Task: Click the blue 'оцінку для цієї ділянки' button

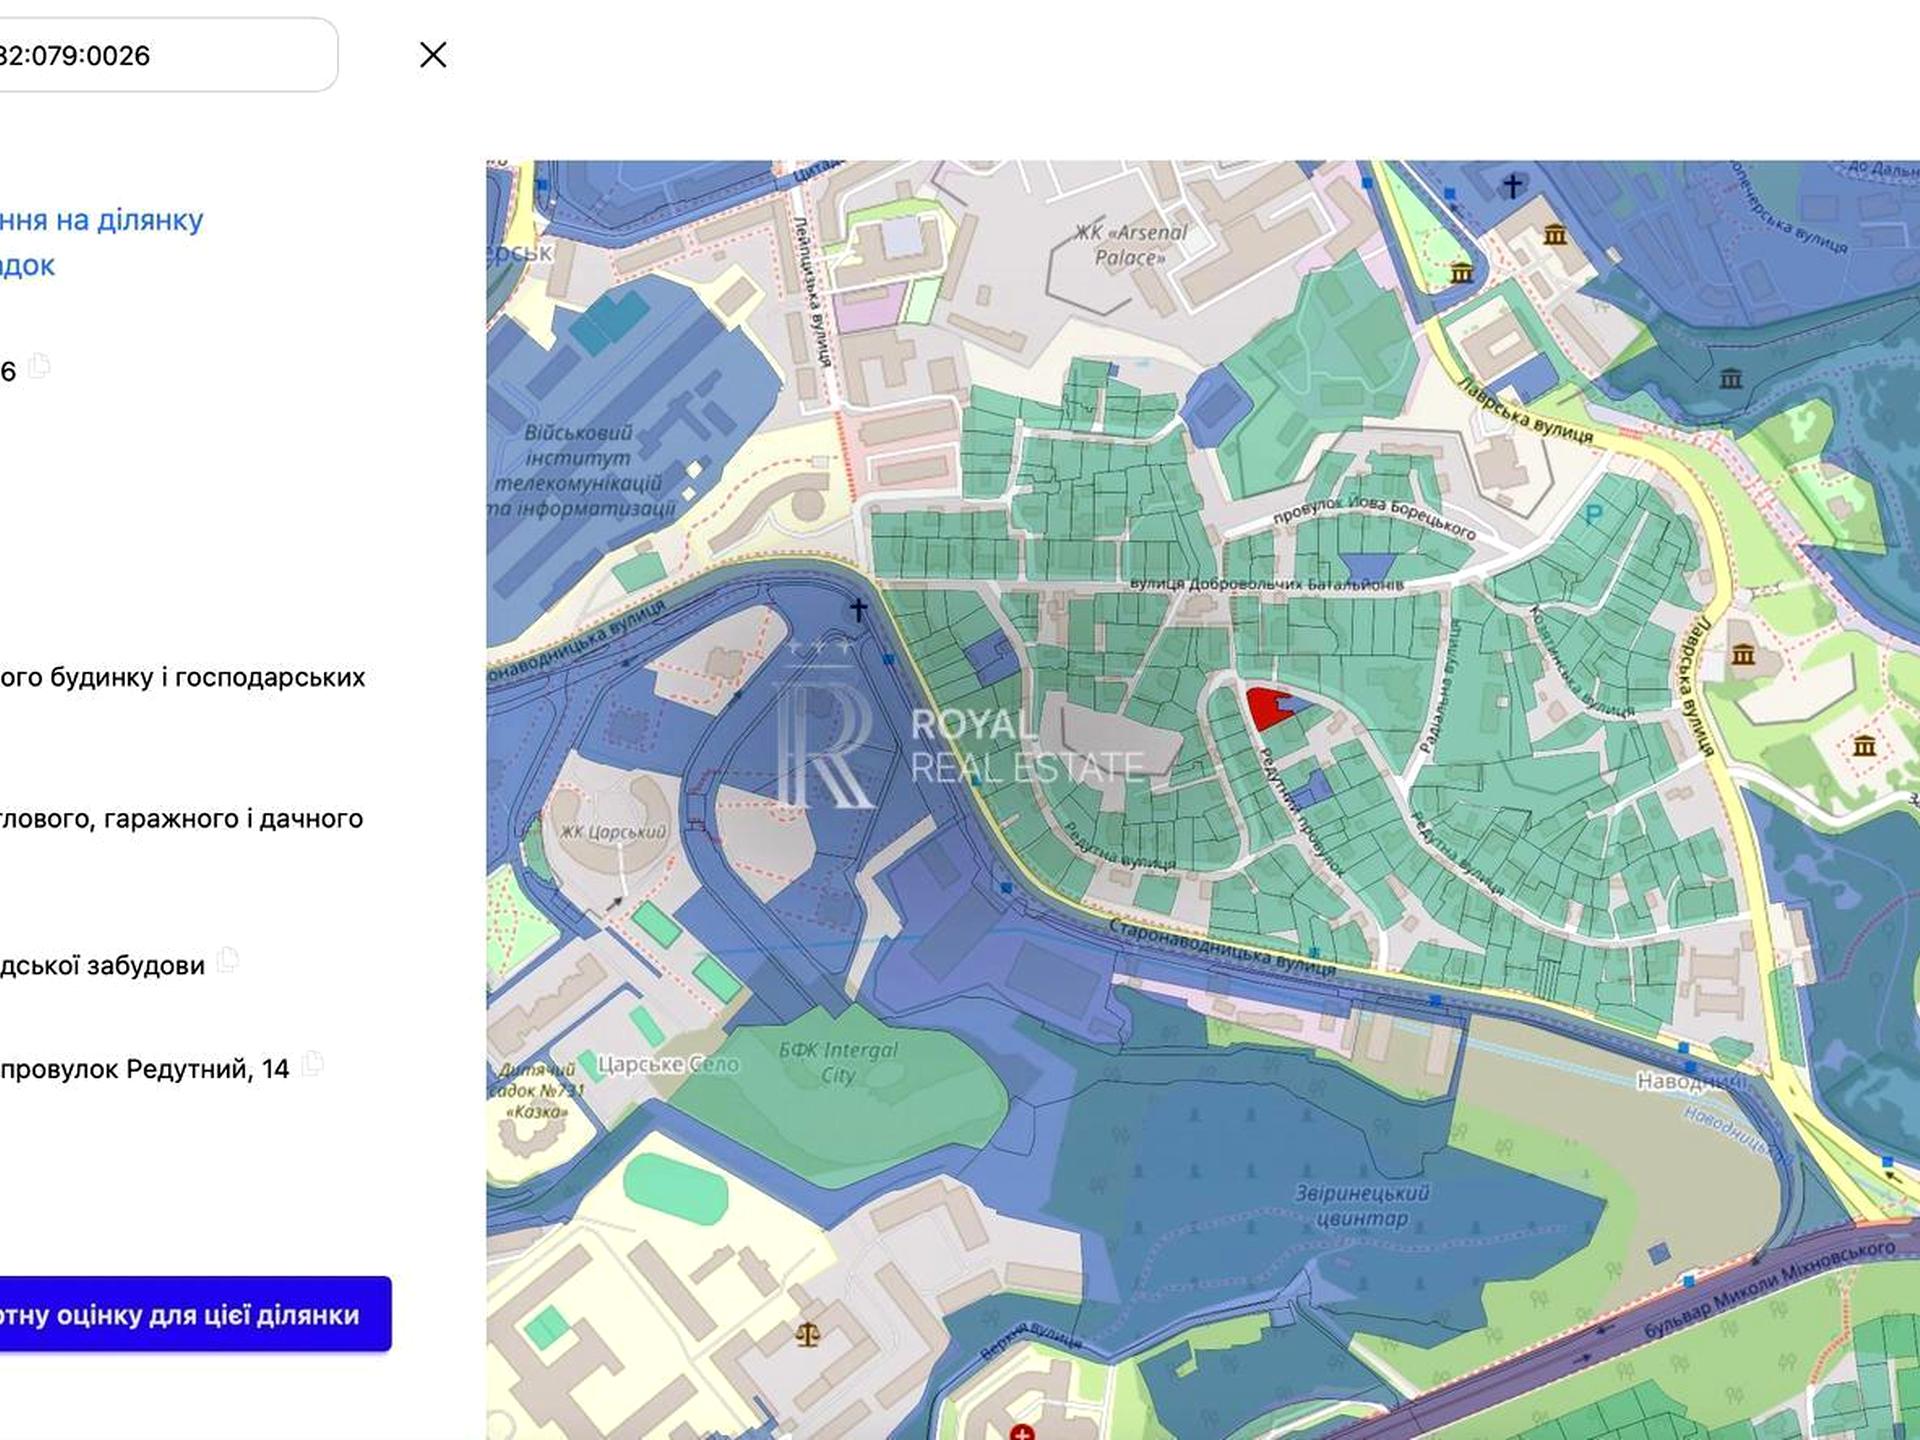Action: (195, 1314)
